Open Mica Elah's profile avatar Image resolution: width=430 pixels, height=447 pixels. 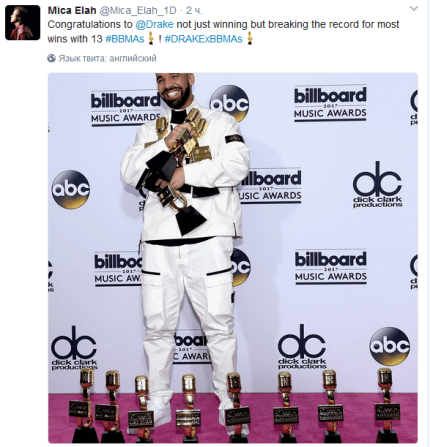23,22
